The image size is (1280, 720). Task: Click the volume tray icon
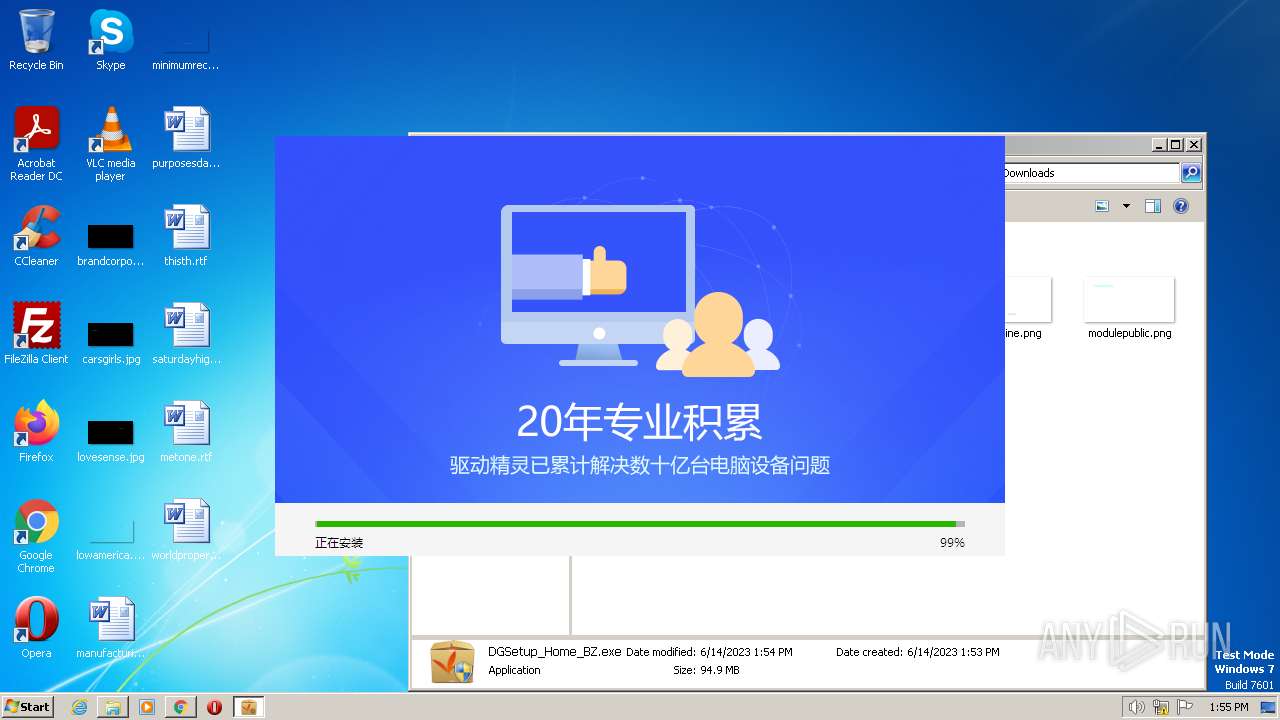[x=1136, y=707]
